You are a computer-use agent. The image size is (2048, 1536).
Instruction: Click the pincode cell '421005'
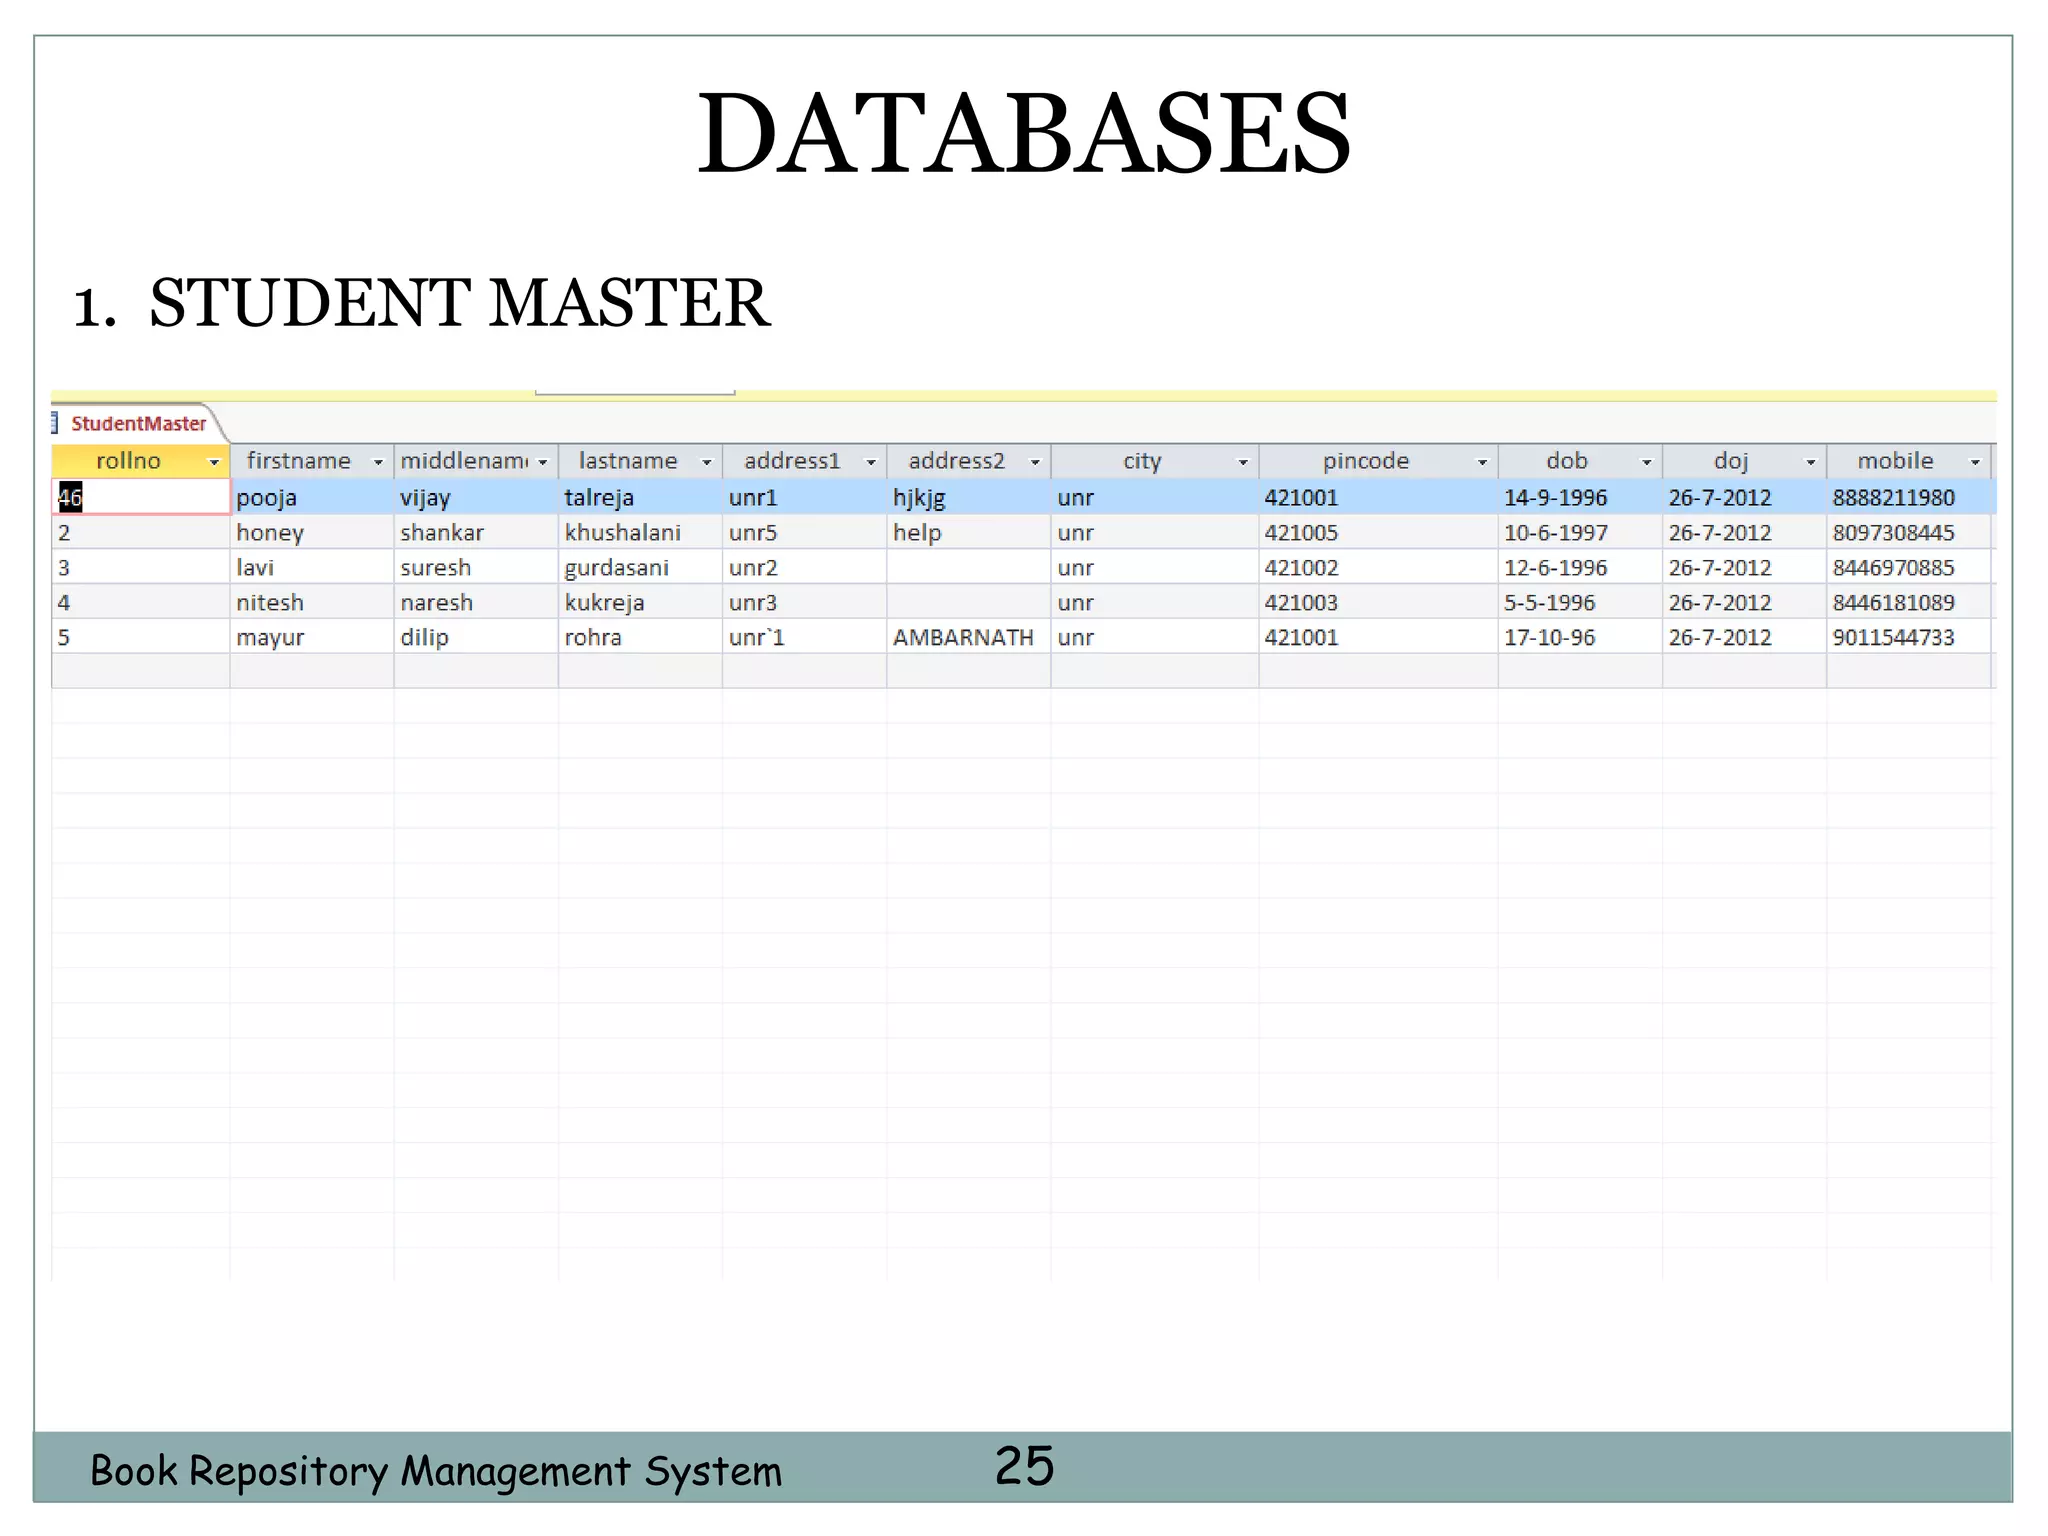1378,532
